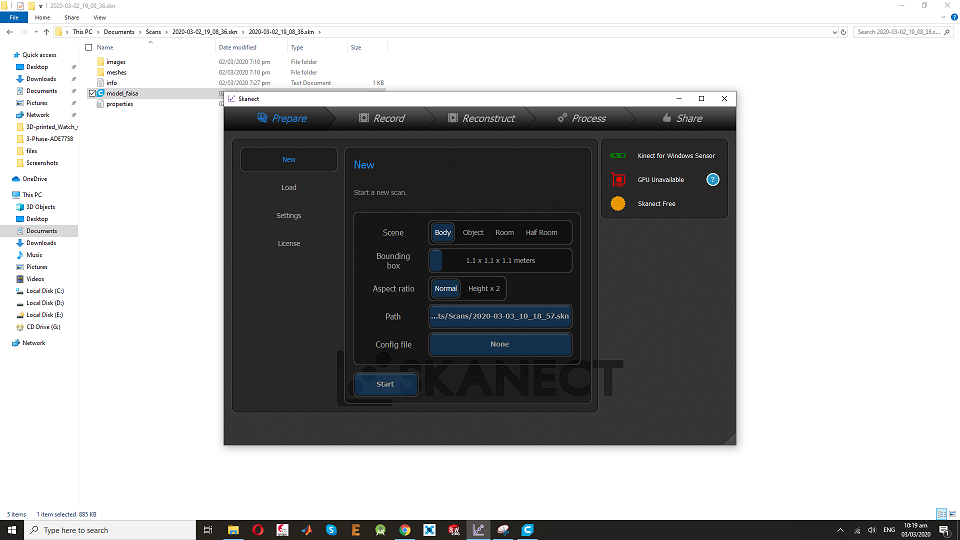
Task: Open Task View on the taskbar
Action: 208,530
